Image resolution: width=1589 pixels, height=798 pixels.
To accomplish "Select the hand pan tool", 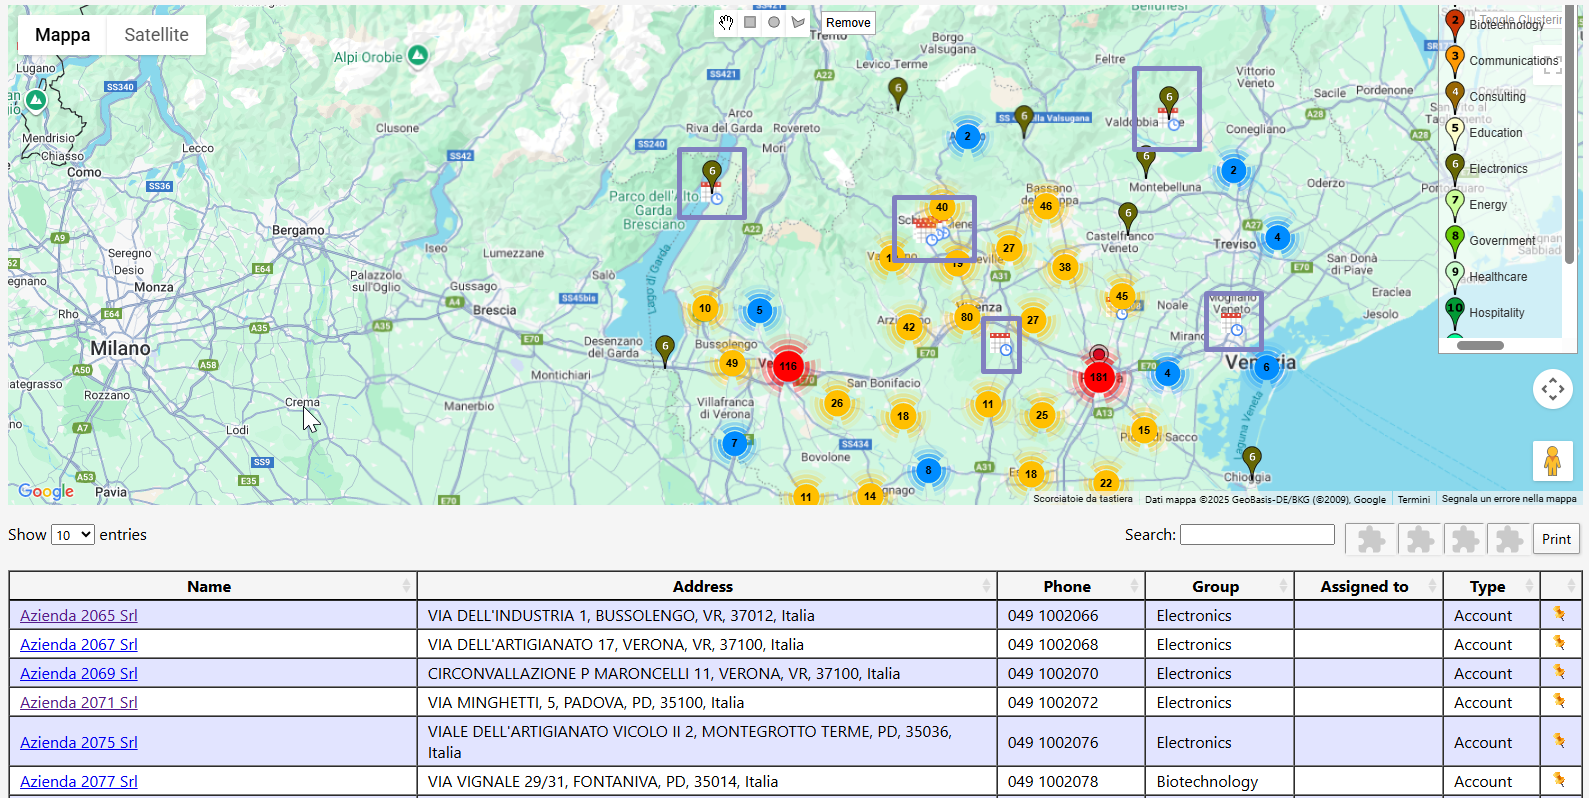I will click(x=726, y=22).
